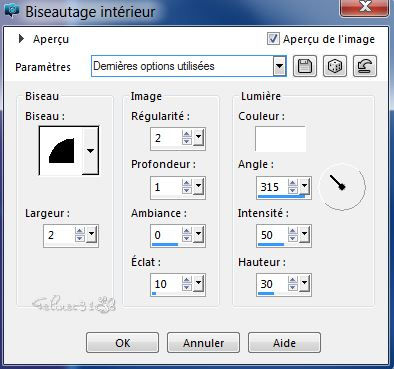The image size is (394, 369).
Task: Click the Hauteur value field
Action: [272, 284]
